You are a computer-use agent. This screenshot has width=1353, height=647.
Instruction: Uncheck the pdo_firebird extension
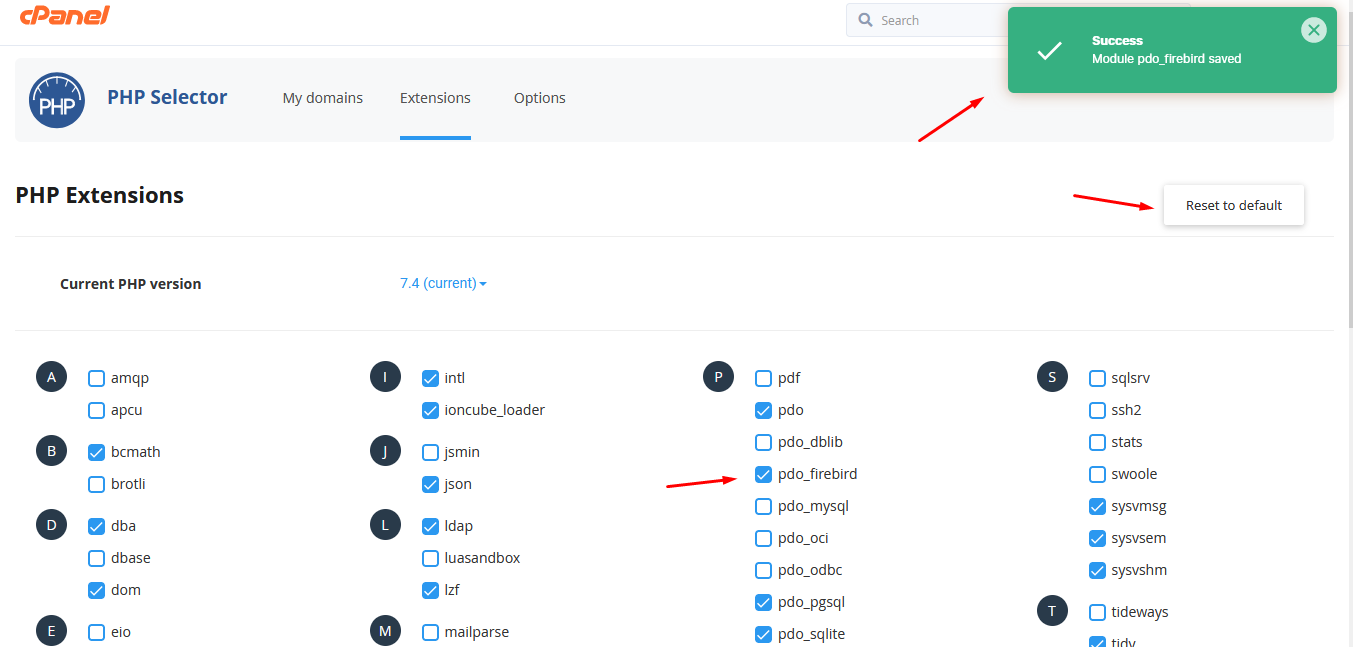click(763, 474)
